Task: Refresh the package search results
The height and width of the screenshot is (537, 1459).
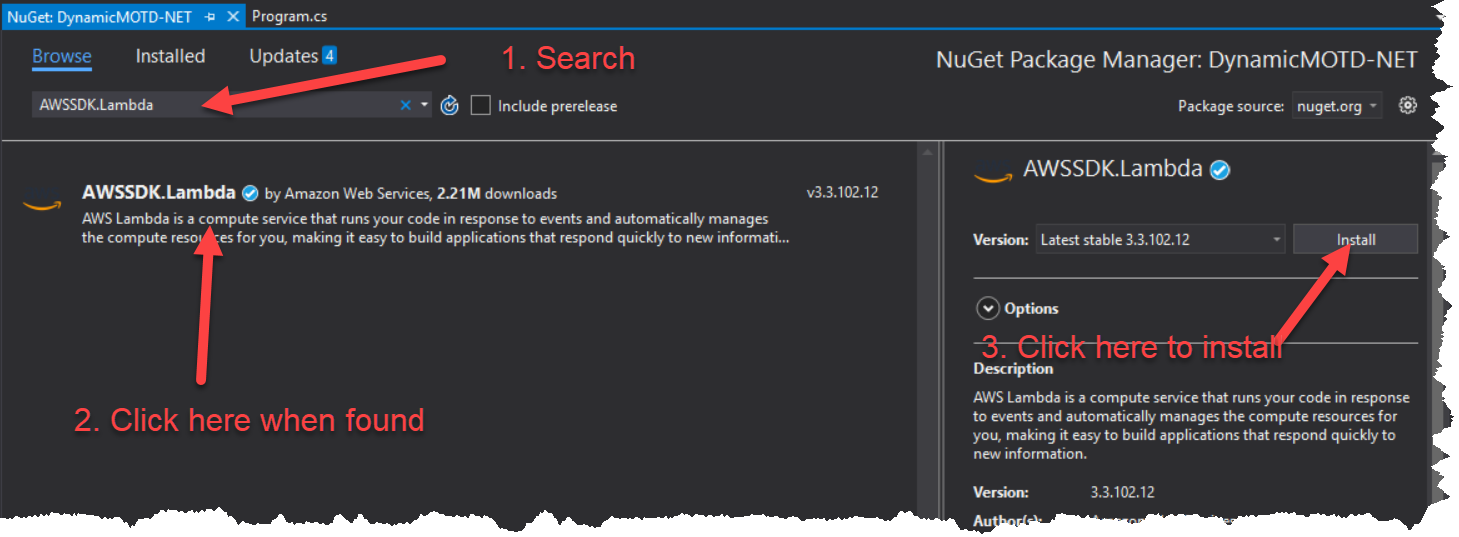Action: (x=449, y=105)
